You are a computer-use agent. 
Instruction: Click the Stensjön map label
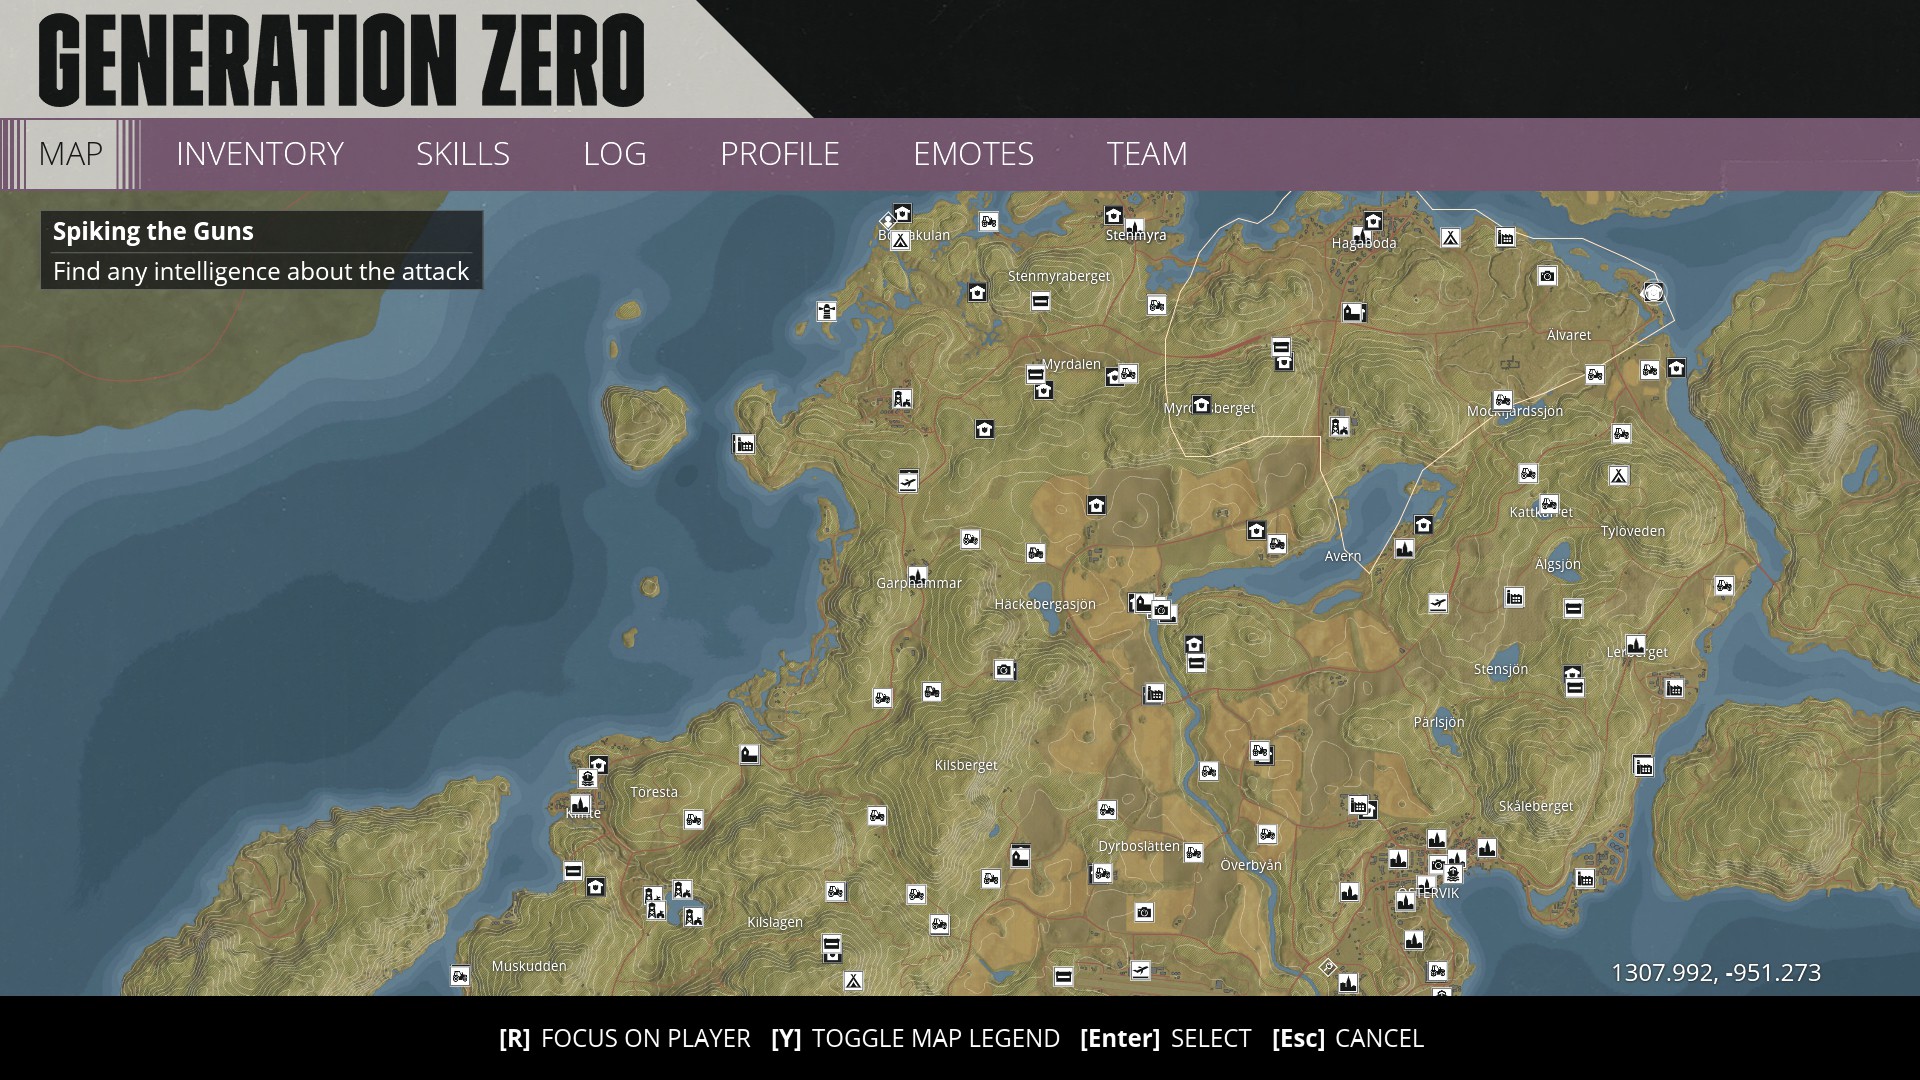[x=1501, y=669]
